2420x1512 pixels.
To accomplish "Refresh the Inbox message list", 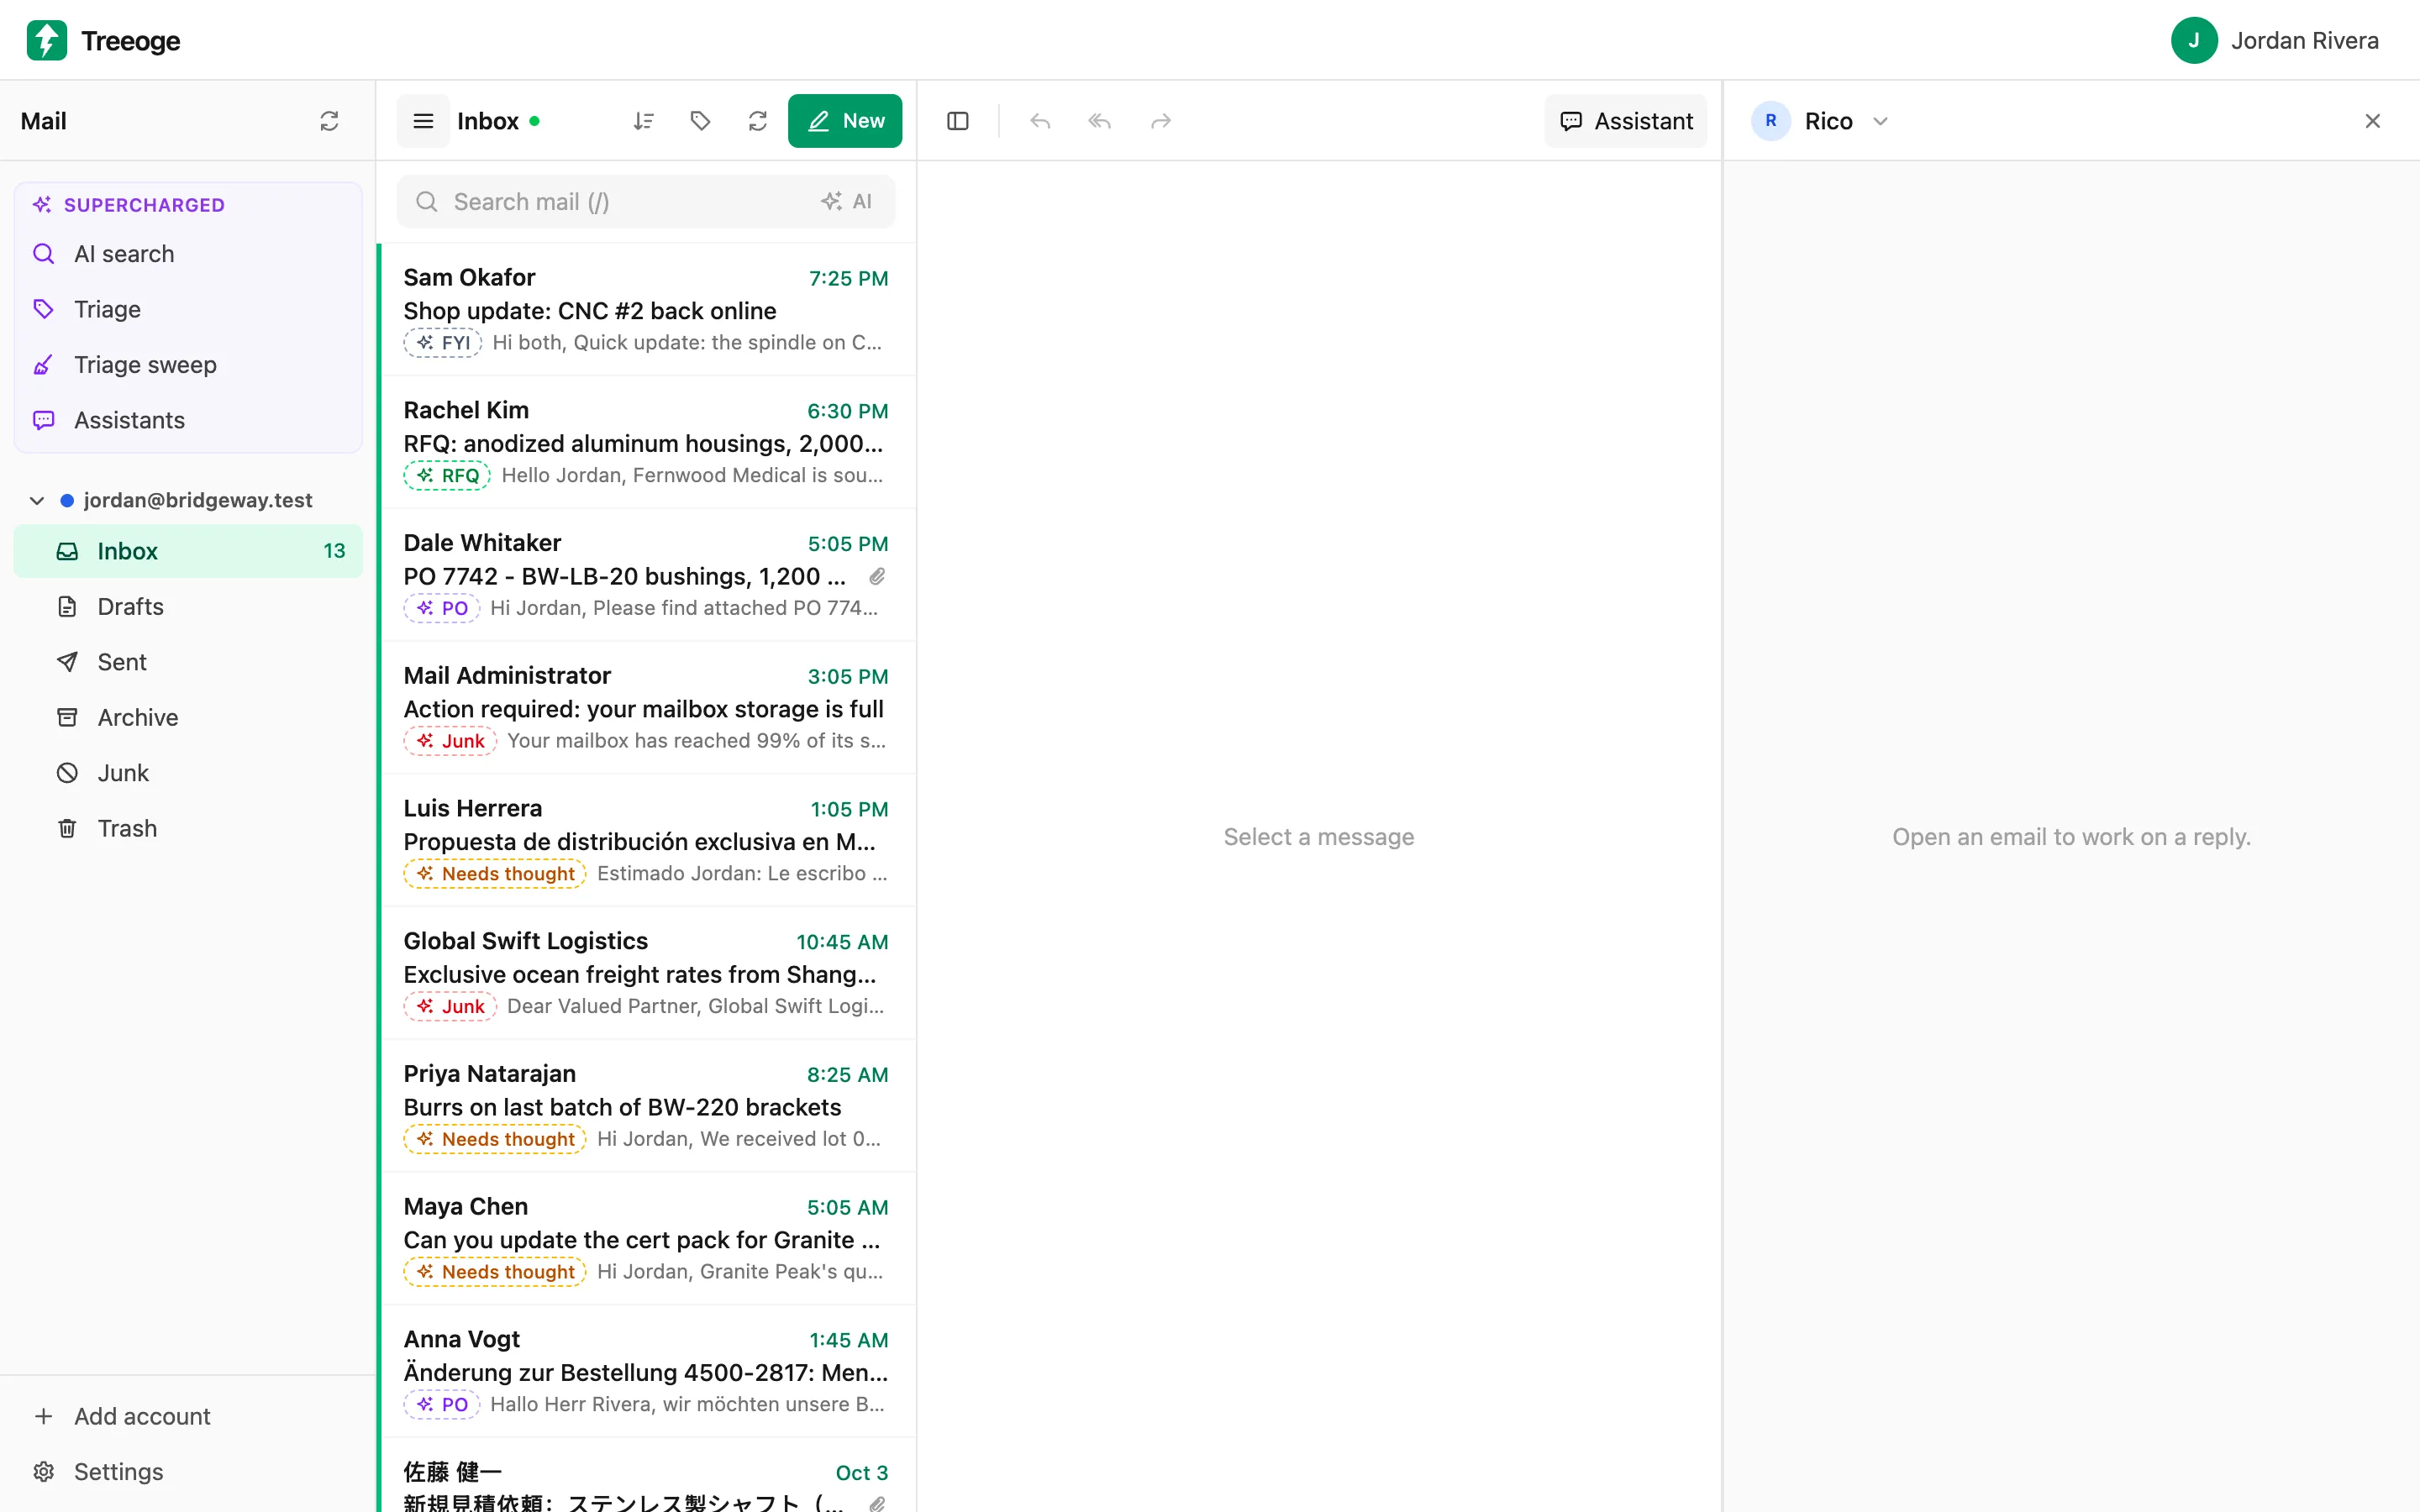I will click(x=758, y=121).
